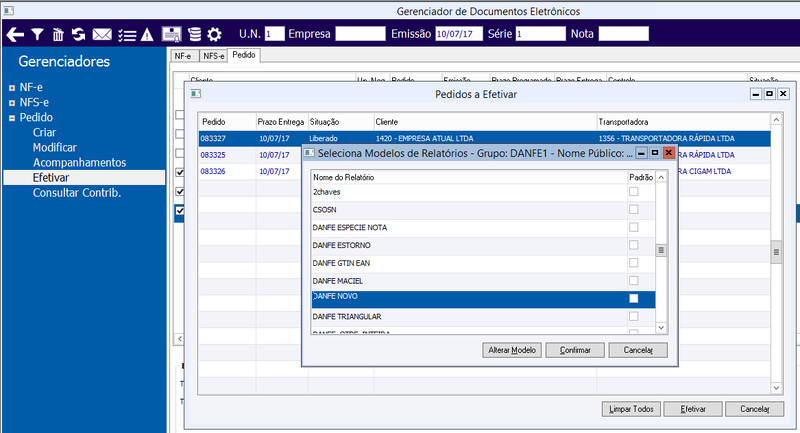Image resolution: width=800 pixels, height=433 pixels.
Task: Collapse the Pedido tree node
Action: (12, 118)
